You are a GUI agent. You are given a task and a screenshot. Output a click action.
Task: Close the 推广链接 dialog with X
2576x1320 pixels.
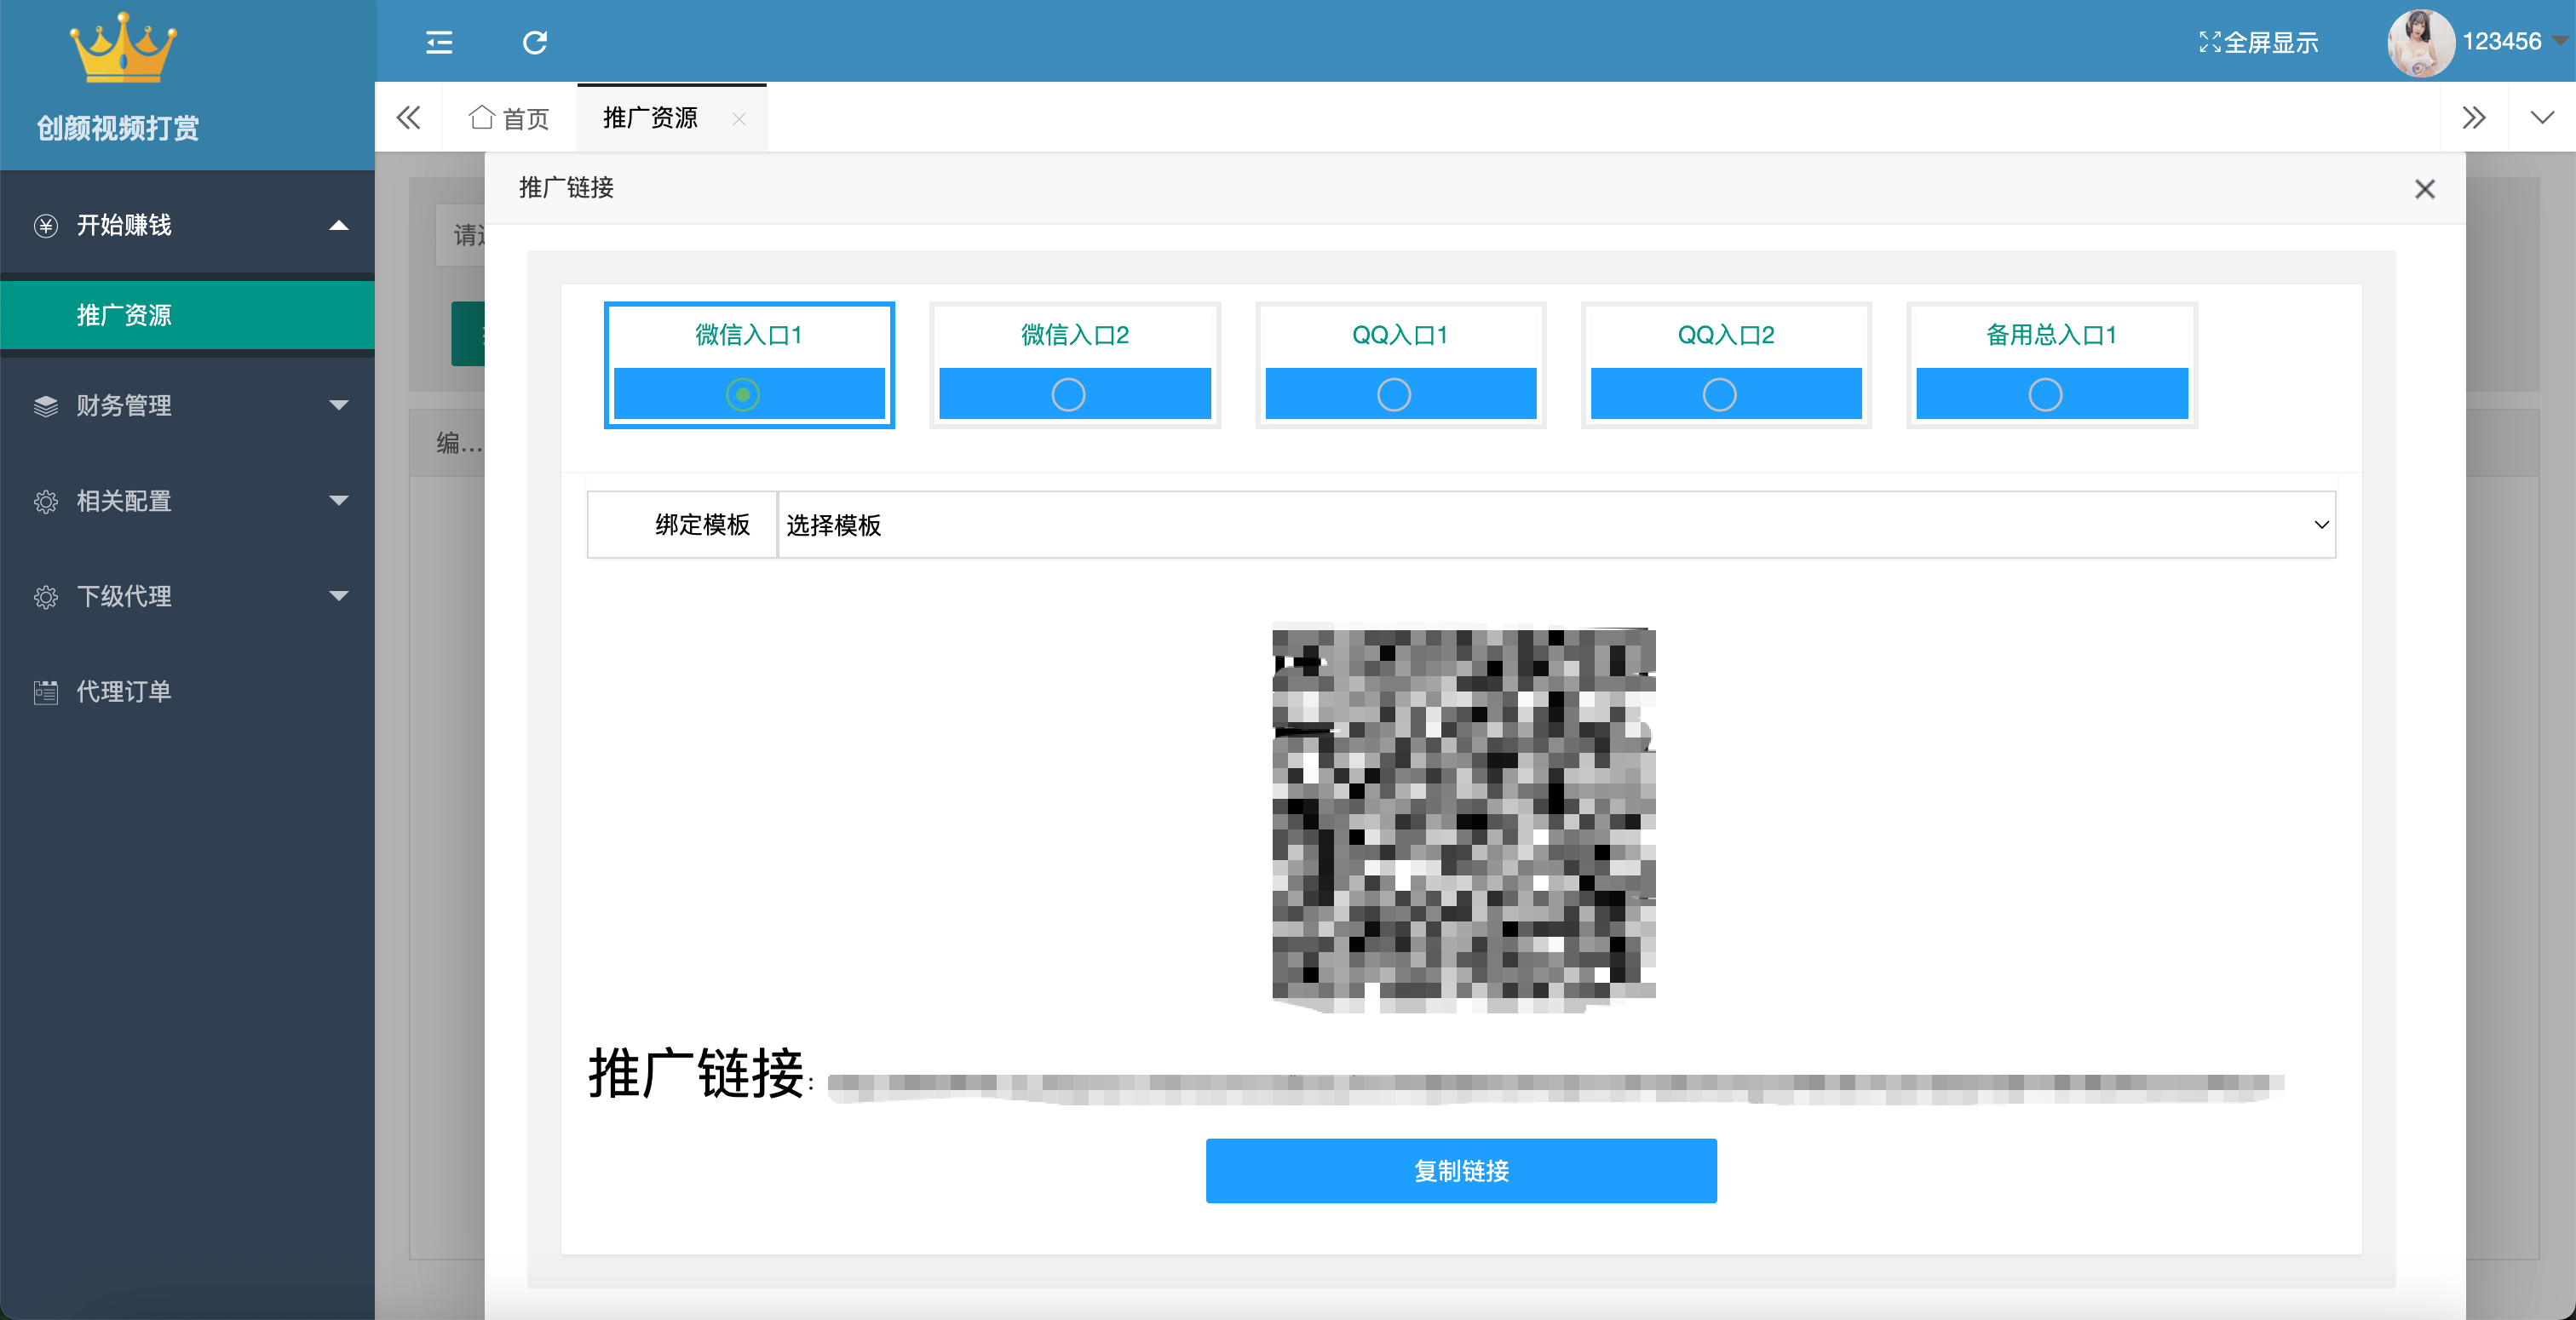[2424, 189]
